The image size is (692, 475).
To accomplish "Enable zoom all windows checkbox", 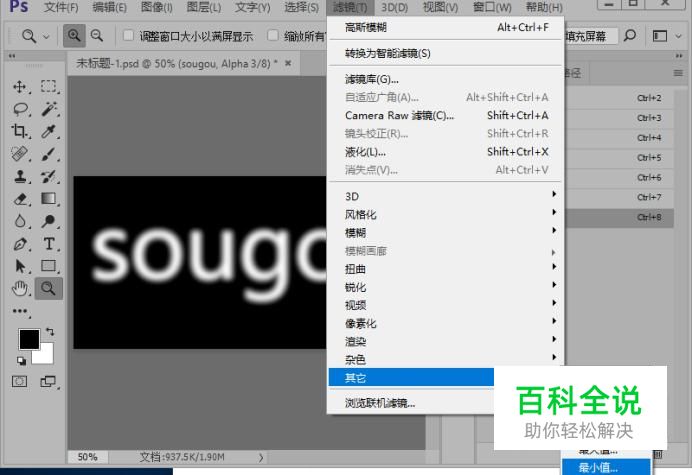I will 273,35.
